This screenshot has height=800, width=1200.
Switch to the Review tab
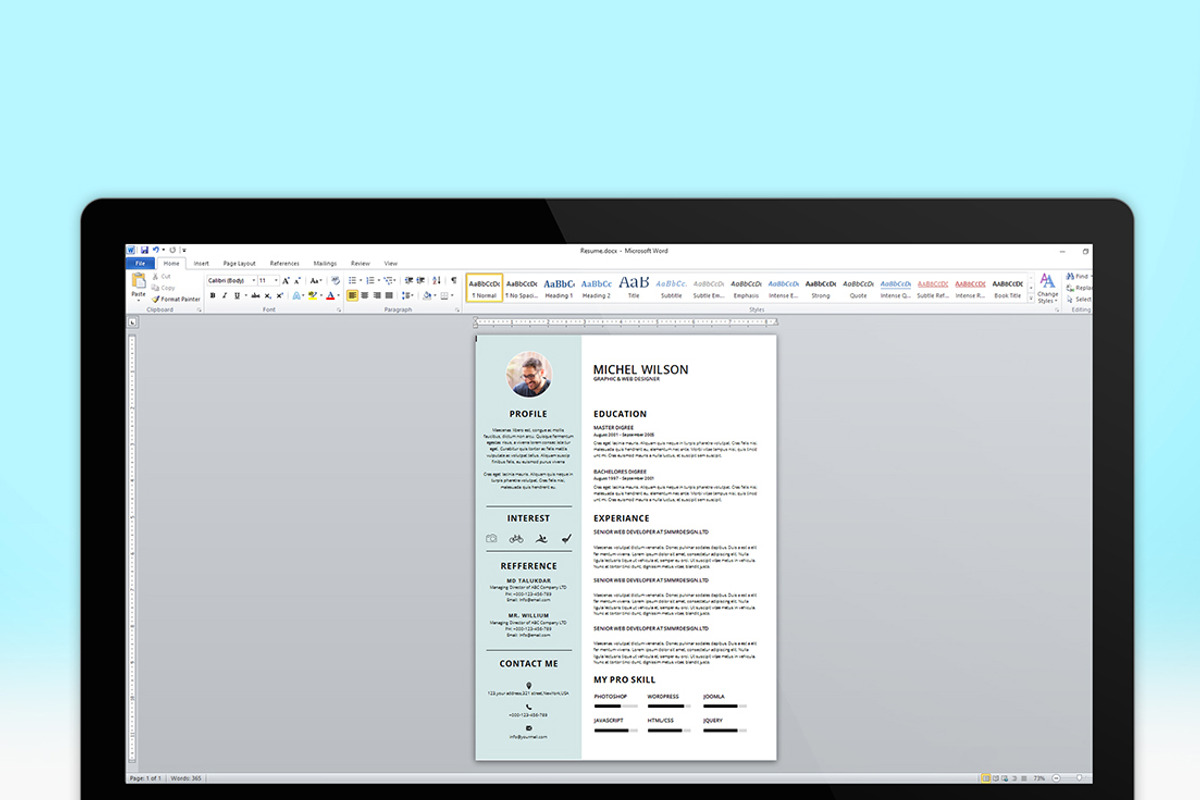pyautogui.click(x=360, y=263)
